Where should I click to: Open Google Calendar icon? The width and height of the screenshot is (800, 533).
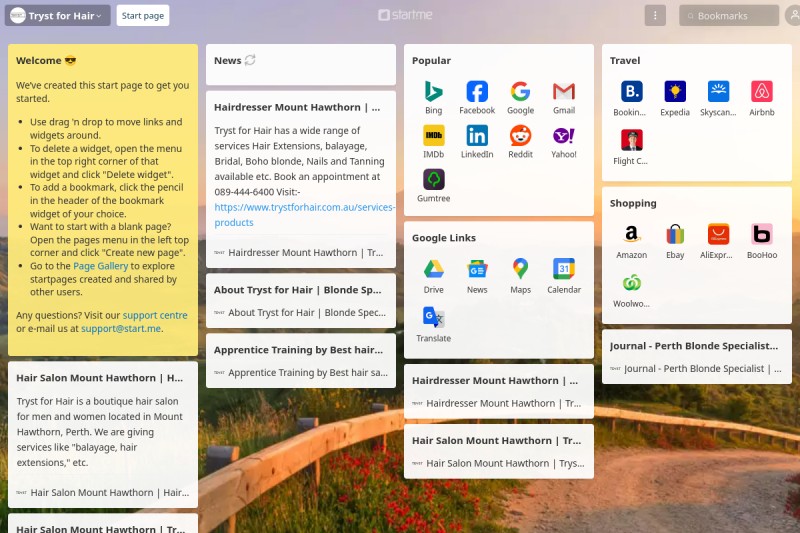[564, 269]
